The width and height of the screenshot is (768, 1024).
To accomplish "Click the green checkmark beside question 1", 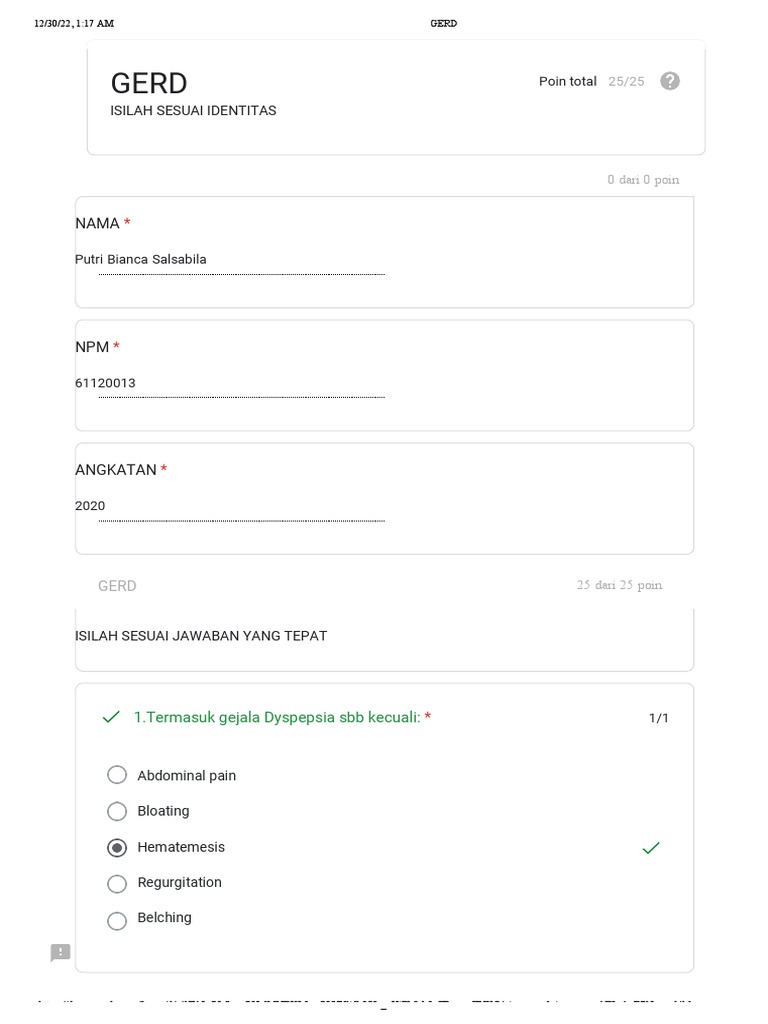I will [111, 717].
